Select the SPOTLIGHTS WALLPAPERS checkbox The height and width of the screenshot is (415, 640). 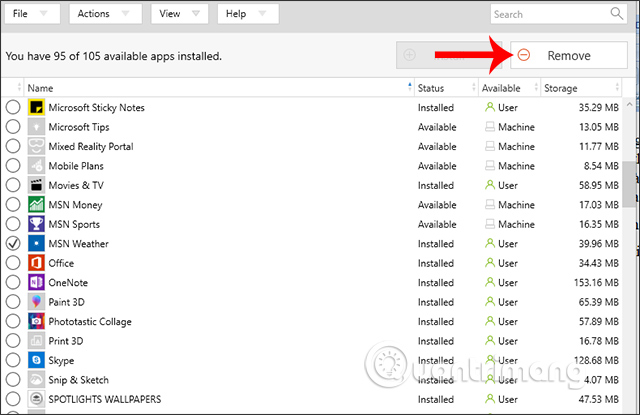(13, 399)
